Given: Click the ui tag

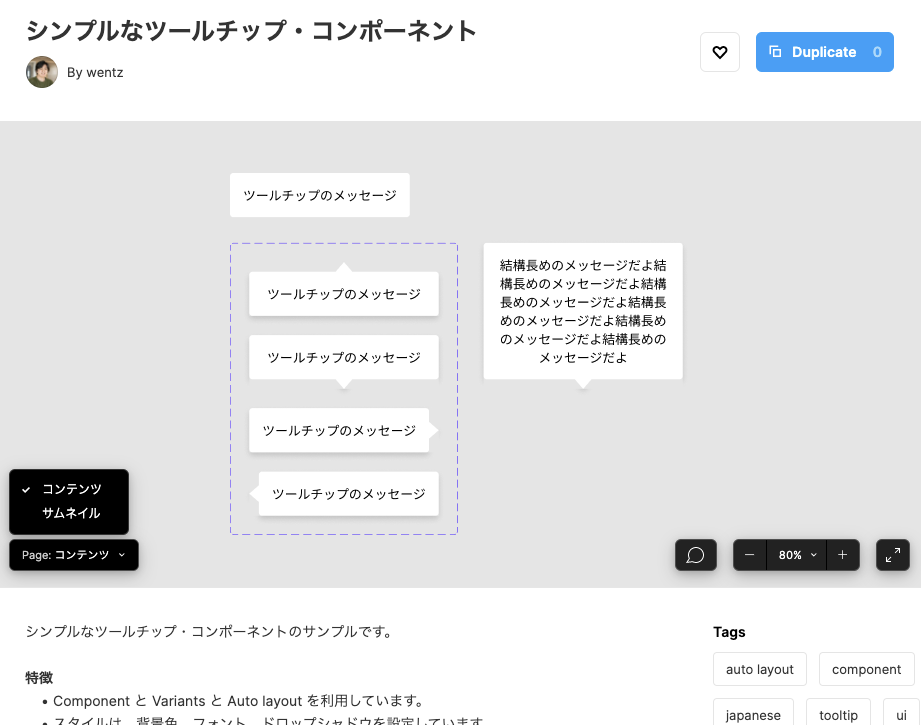Looking at the screenshot, I should coord(903,715).
